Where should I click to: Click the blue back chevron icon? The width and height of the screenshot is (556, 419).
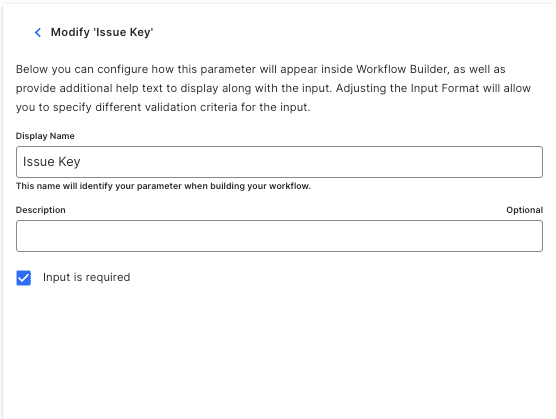click(38, 33)
